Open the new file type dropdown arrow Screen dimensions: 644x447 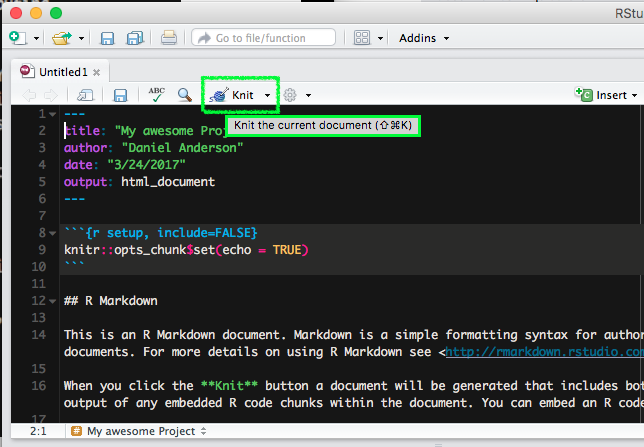pos(37,39)
